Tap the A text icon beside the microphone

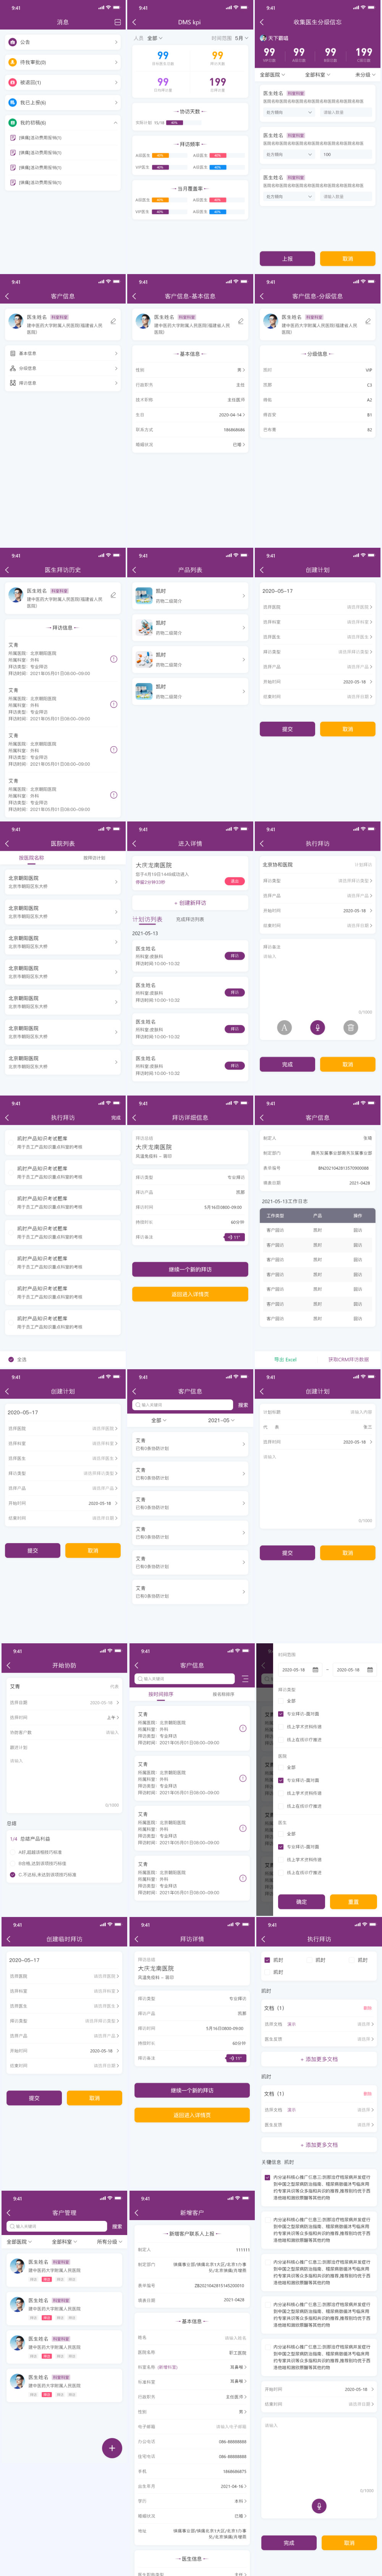point(284,1027)
